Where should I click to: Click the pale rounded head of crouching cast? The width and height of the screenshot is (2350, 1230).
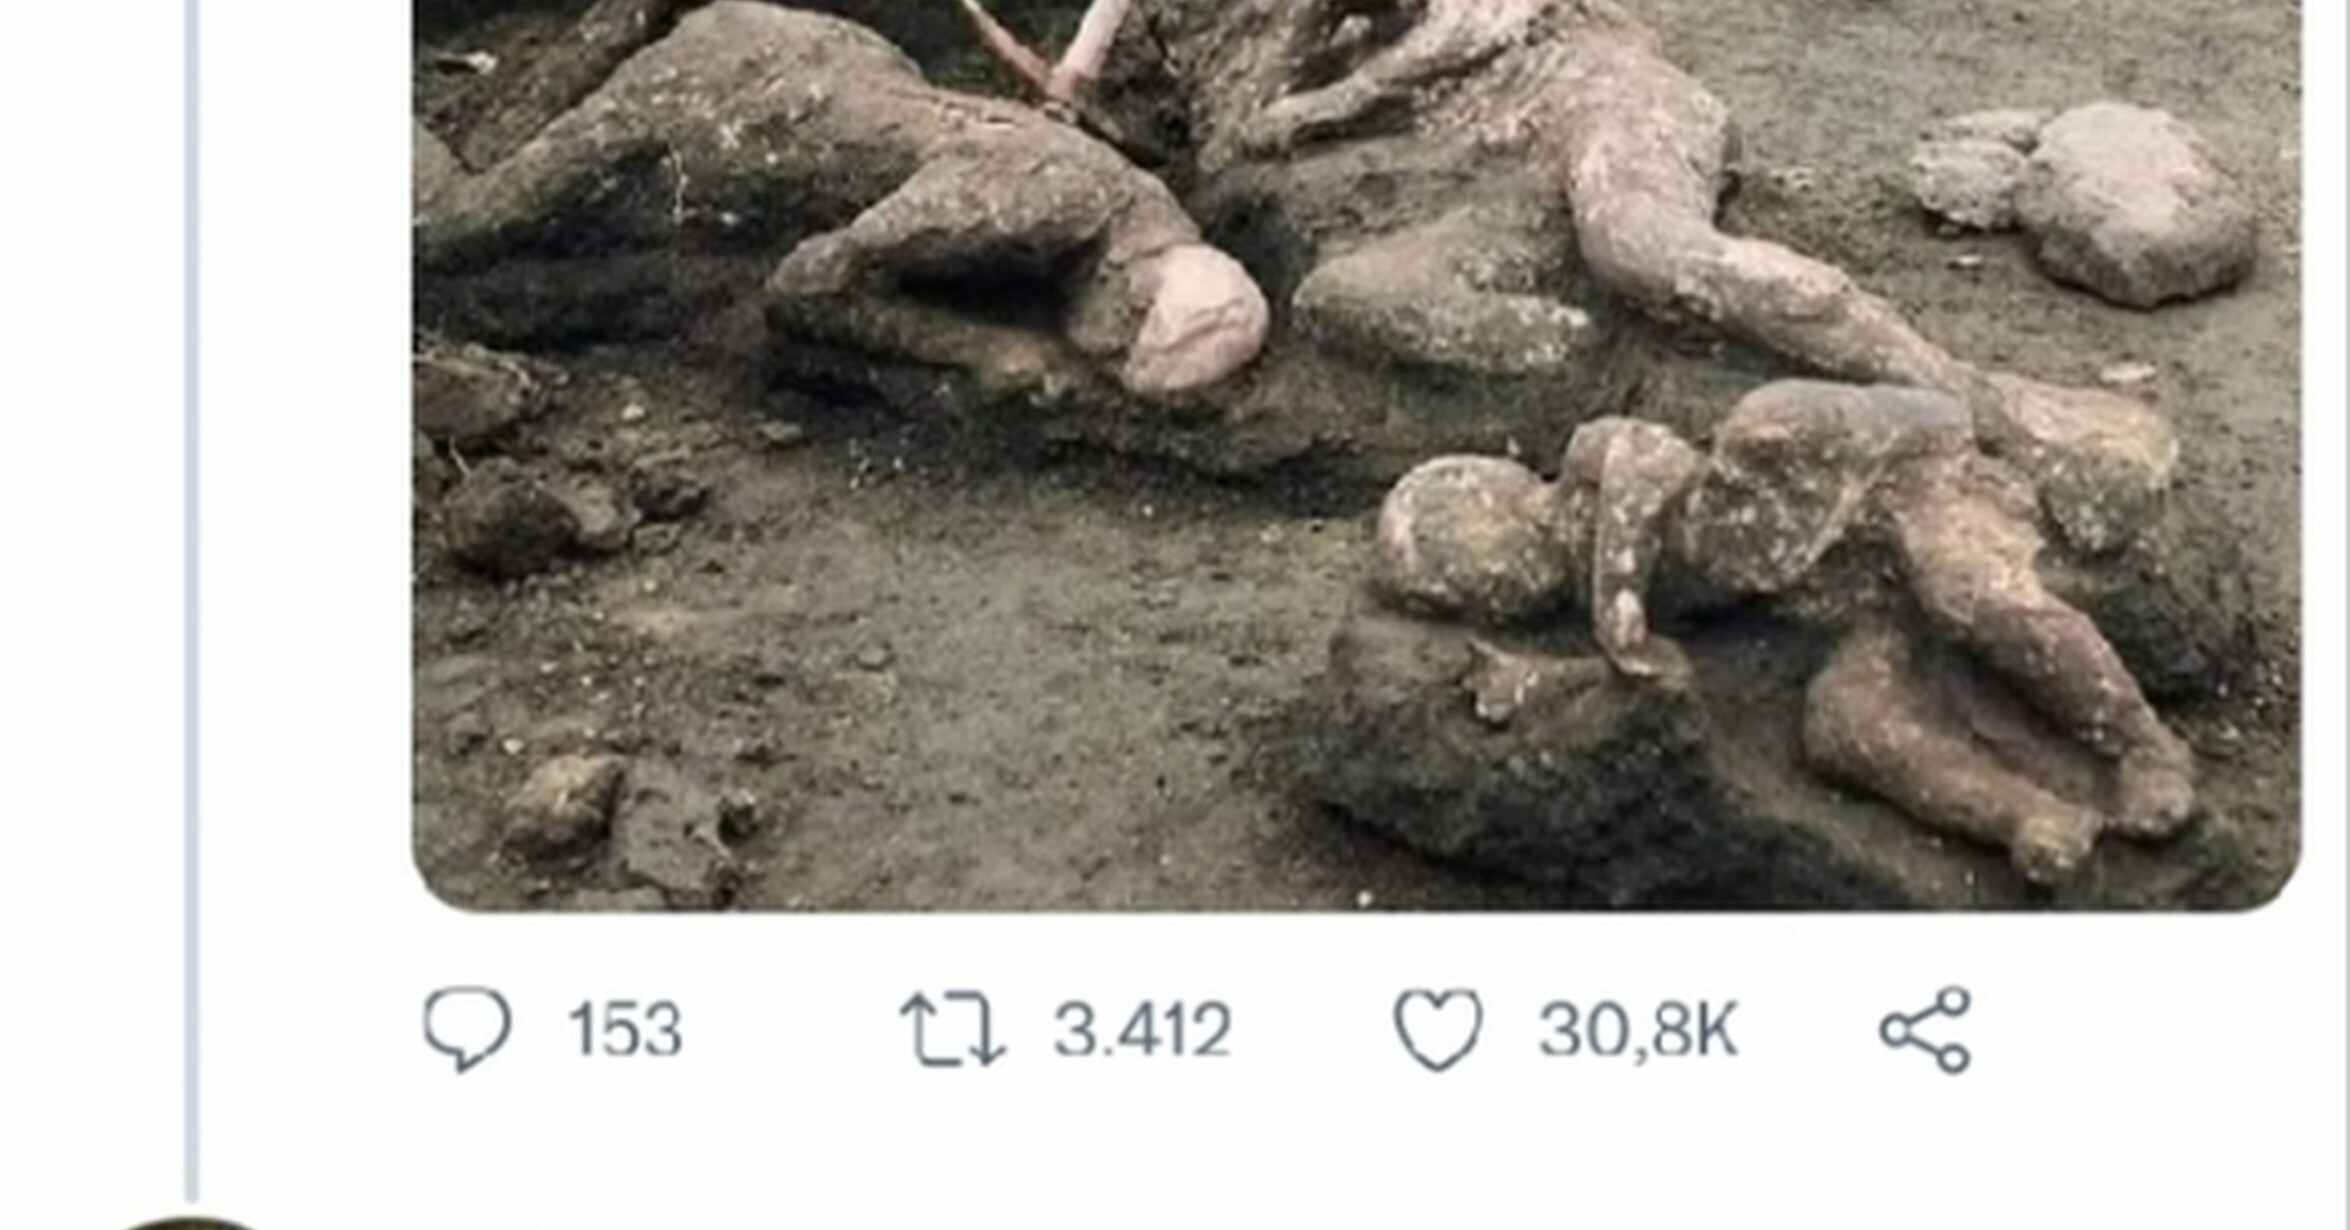[1195, 320]
